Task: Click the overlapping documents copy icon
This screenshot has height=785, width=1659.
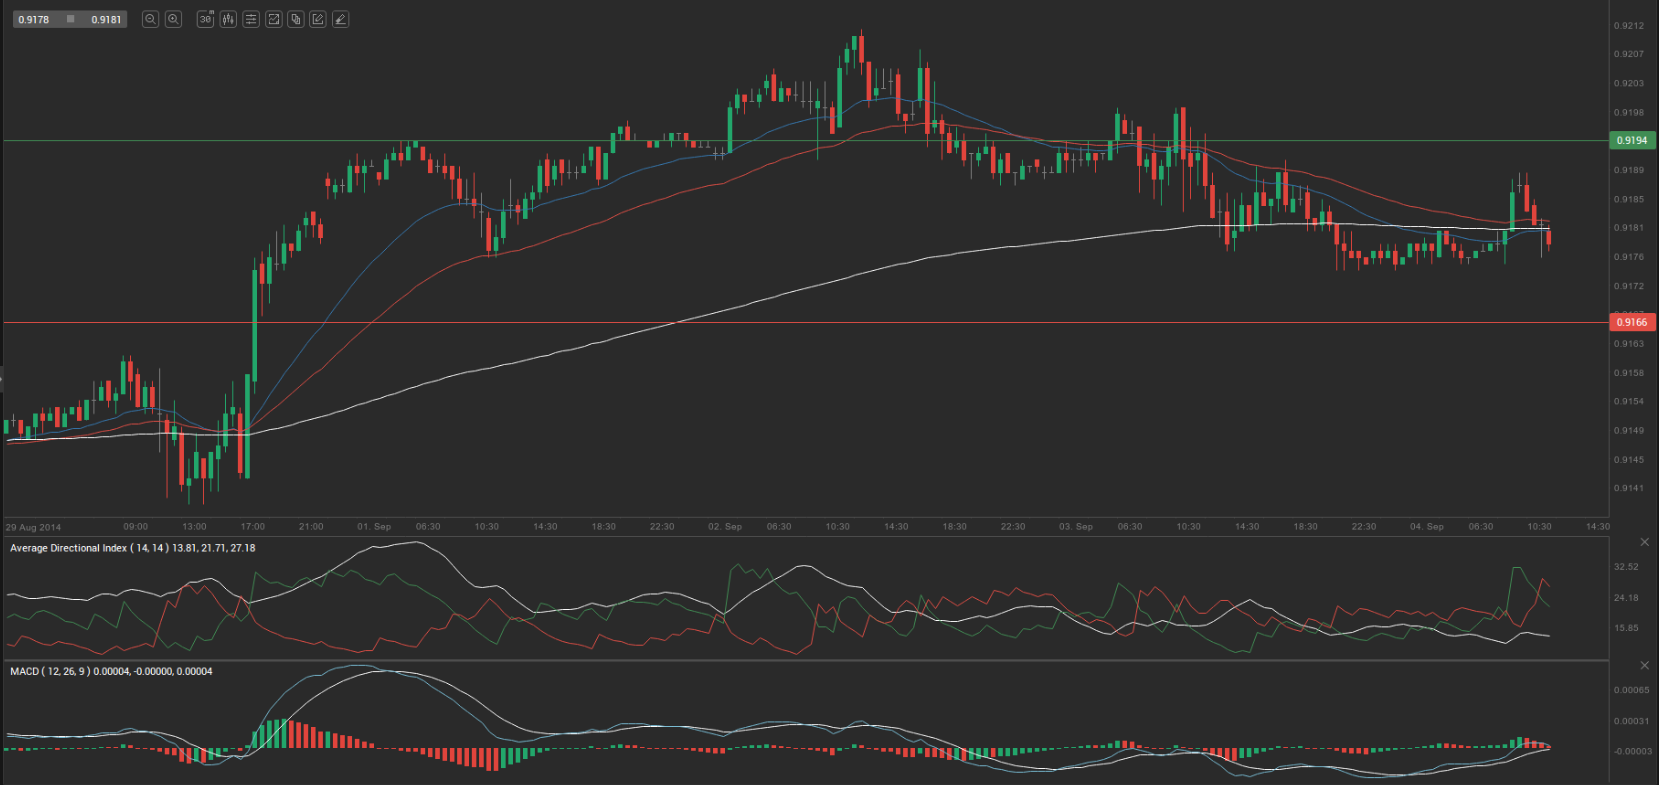Action: (296, 19)
